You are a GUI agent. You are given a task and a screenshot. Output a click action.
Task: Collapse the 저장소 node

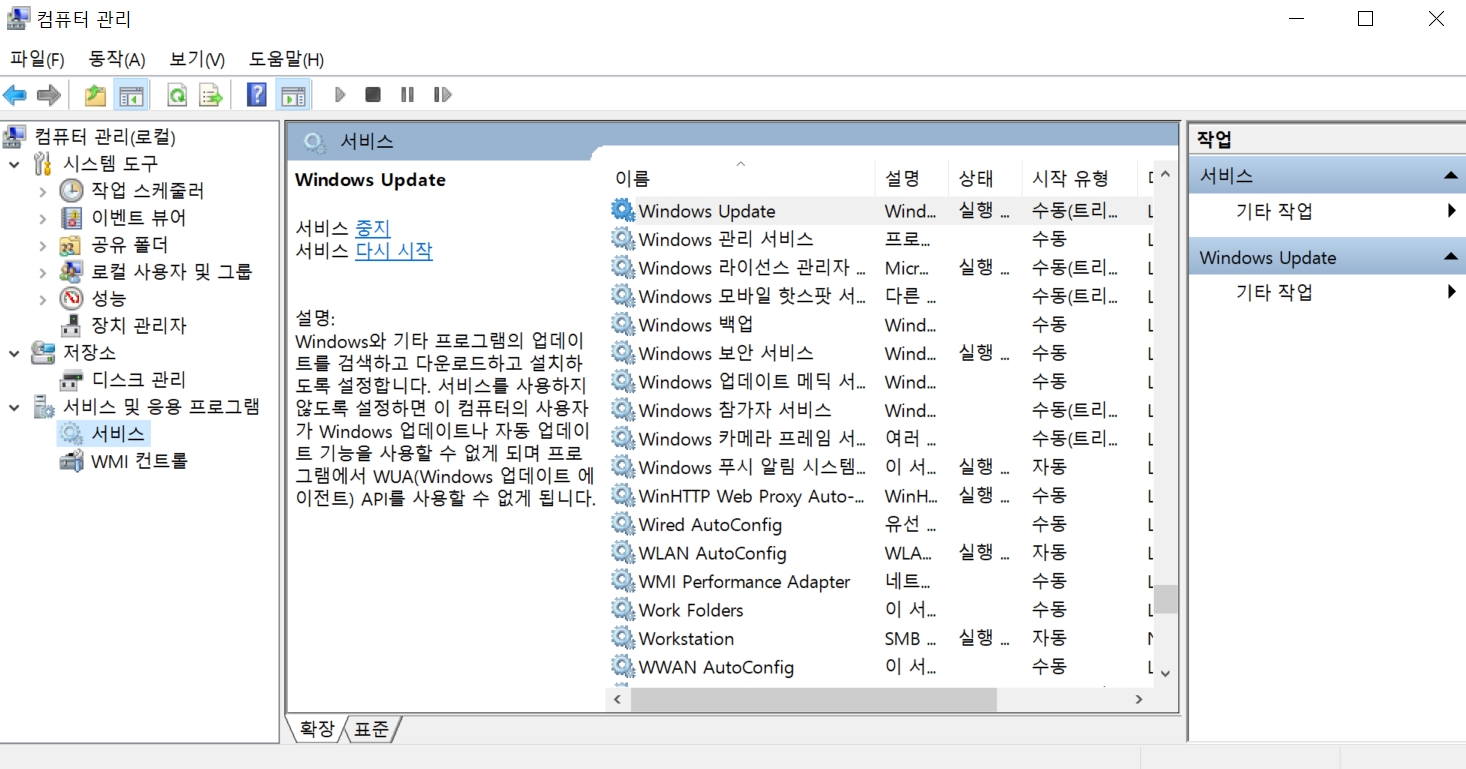tap(14, 352)
